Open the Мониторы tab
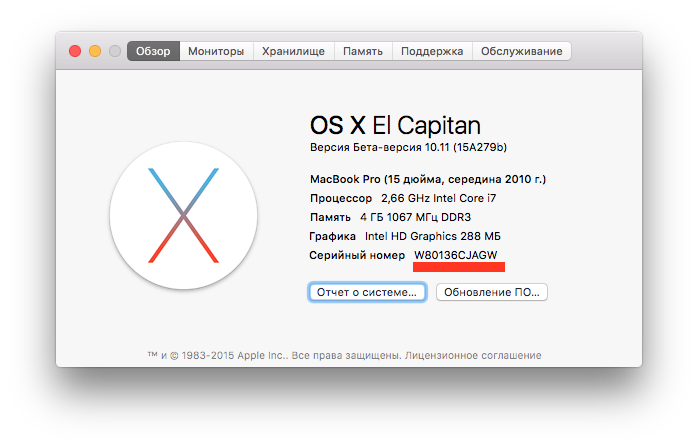This screenshot has width=698, height=447. coord(216,51)
